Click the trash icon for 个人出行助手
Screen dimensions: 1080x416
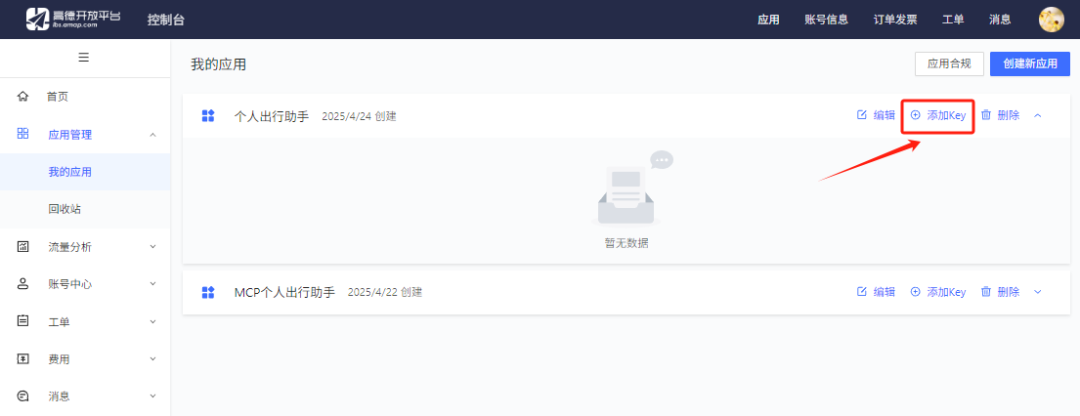pos(986,115)
